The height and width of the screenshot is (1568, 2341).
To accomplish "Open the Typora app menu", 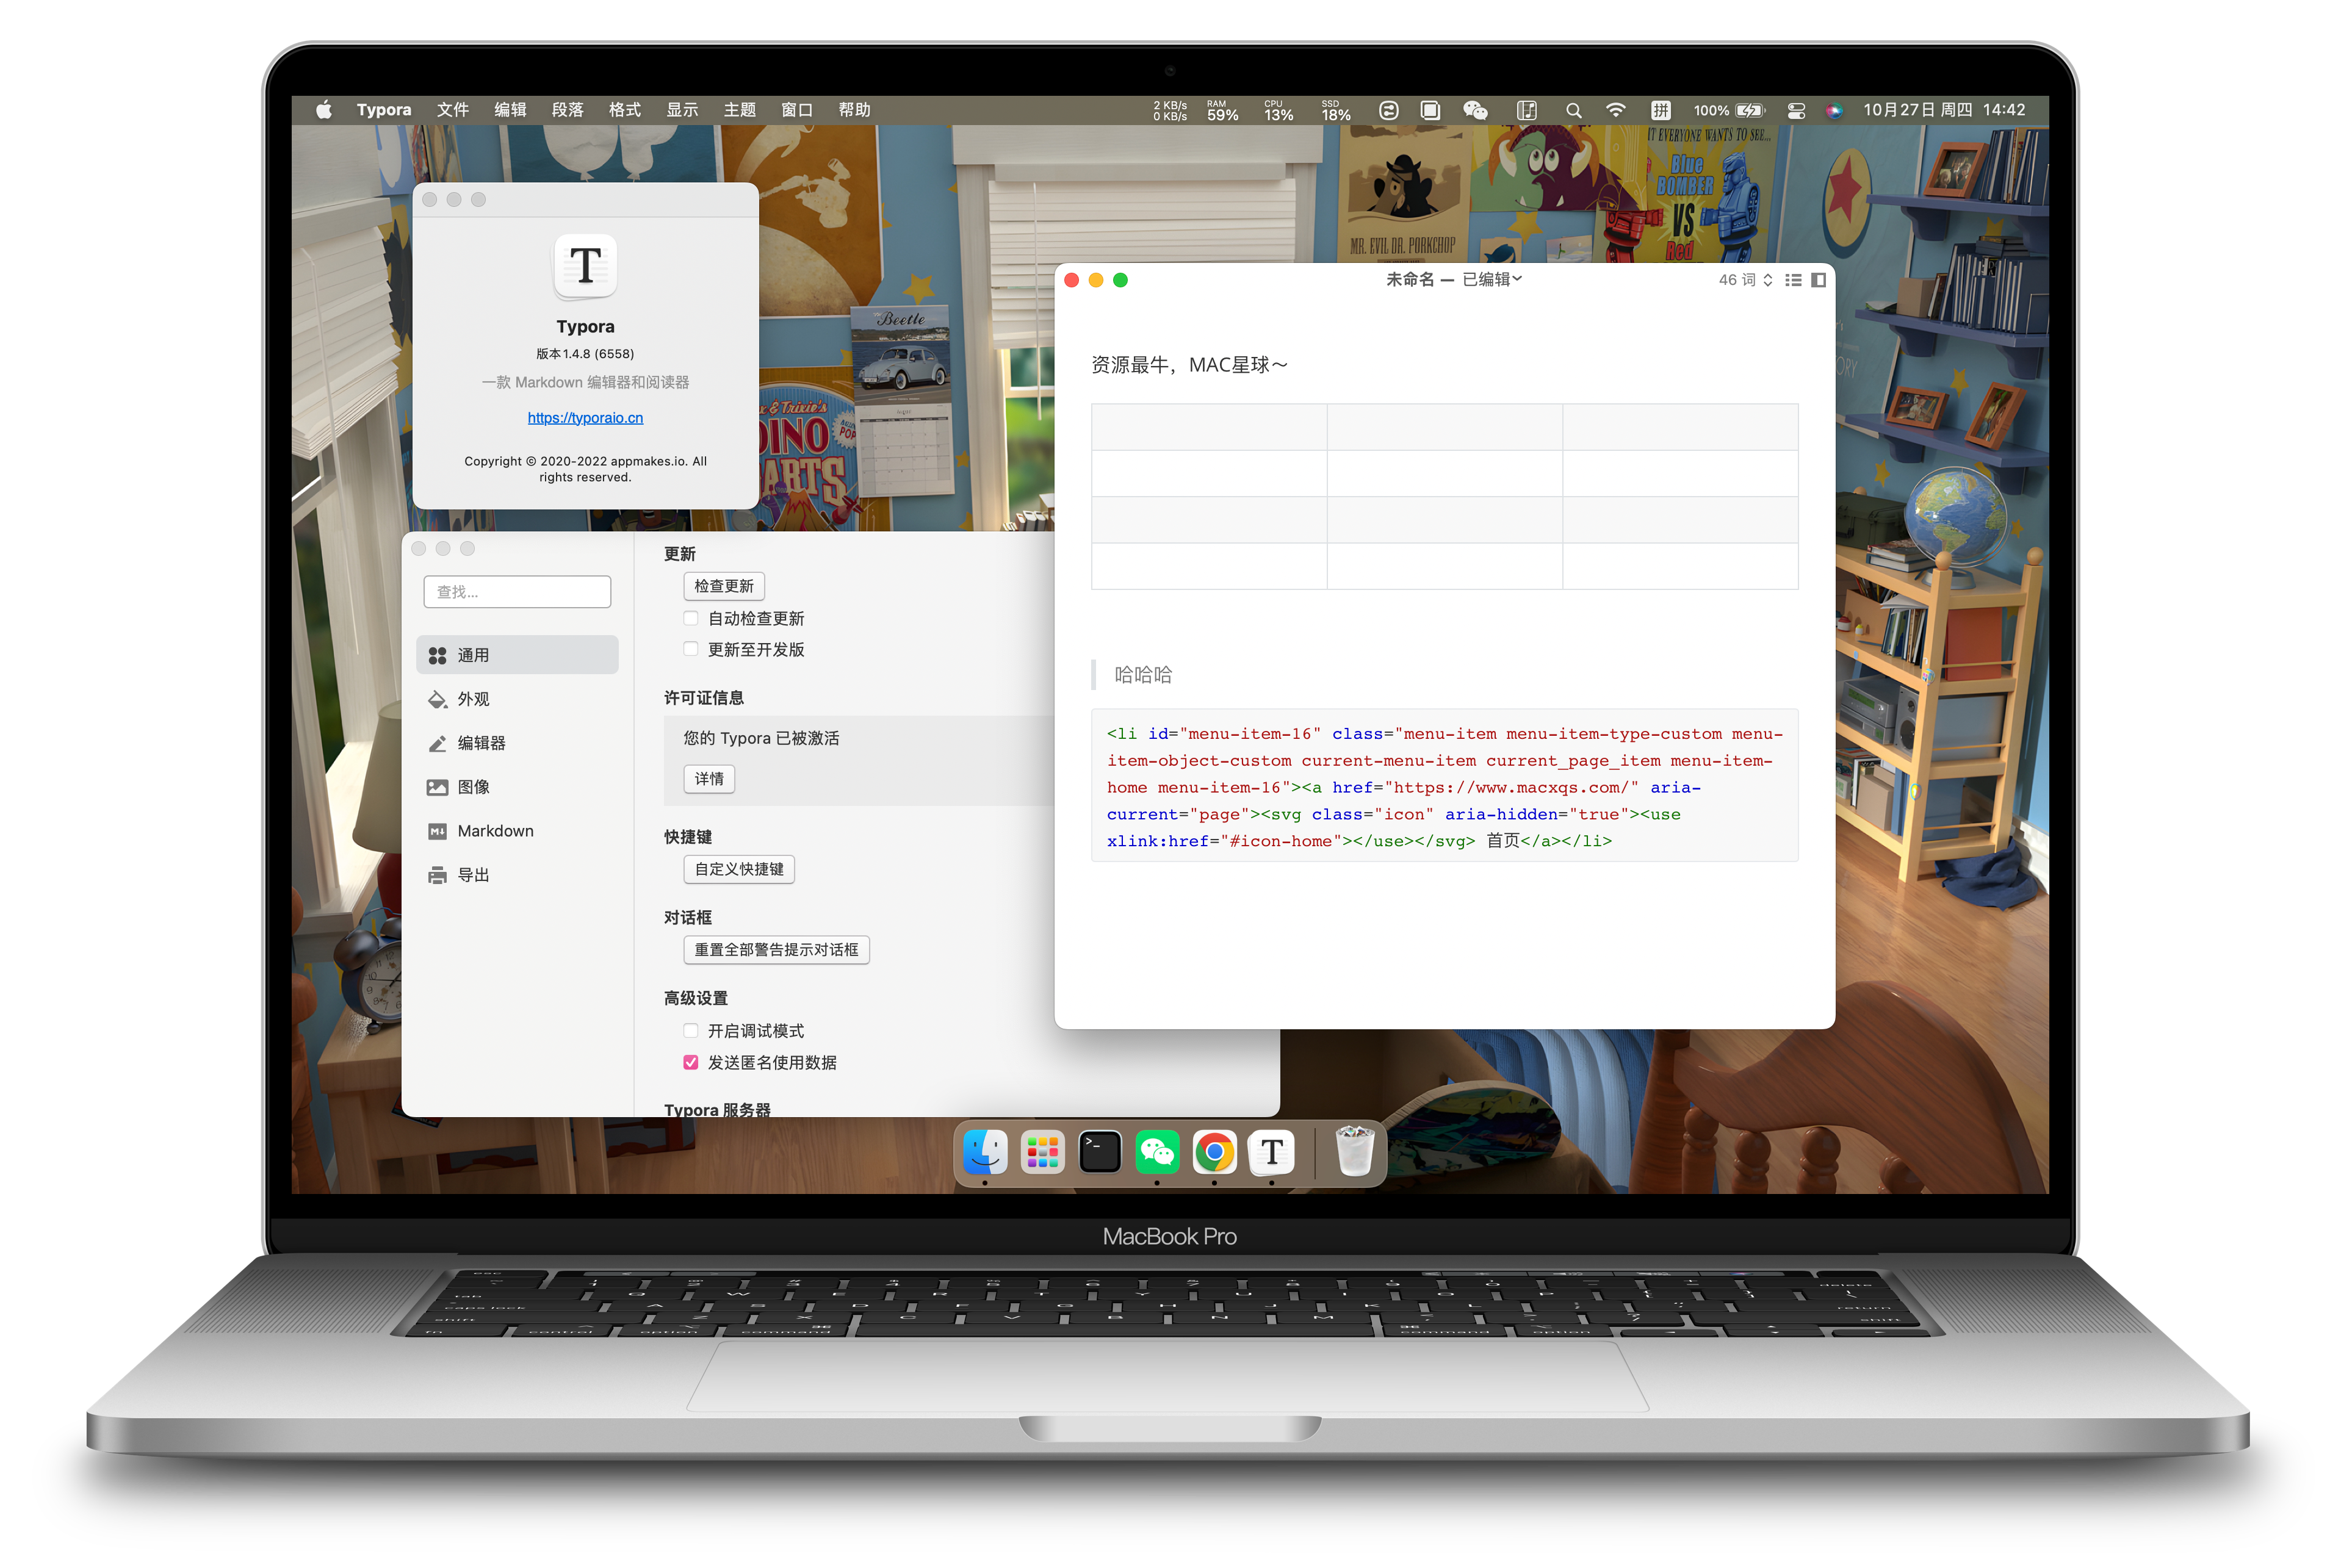I will [x=384, y=110].
